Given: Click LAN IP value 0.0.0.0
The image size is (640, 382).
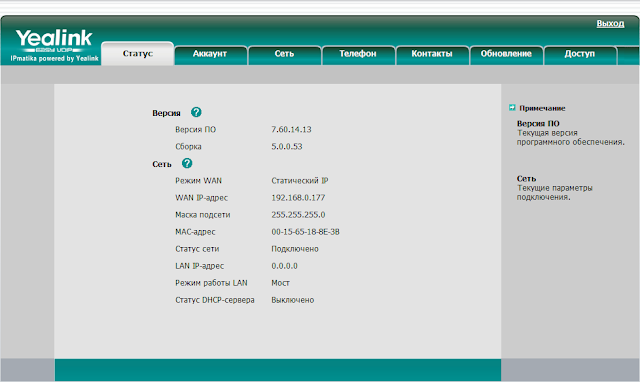Looking at the screenshot, I should coord(284,266).
